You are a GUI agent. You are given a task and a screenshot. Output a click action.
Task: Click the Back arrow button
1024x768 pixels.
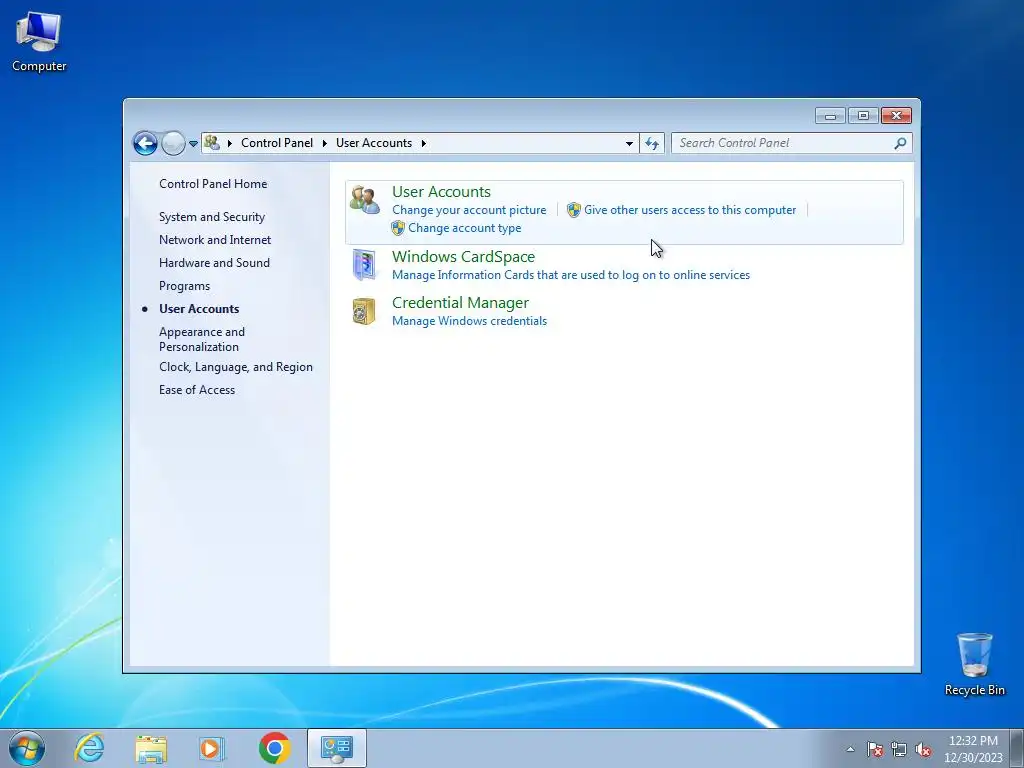click(145, 143)
